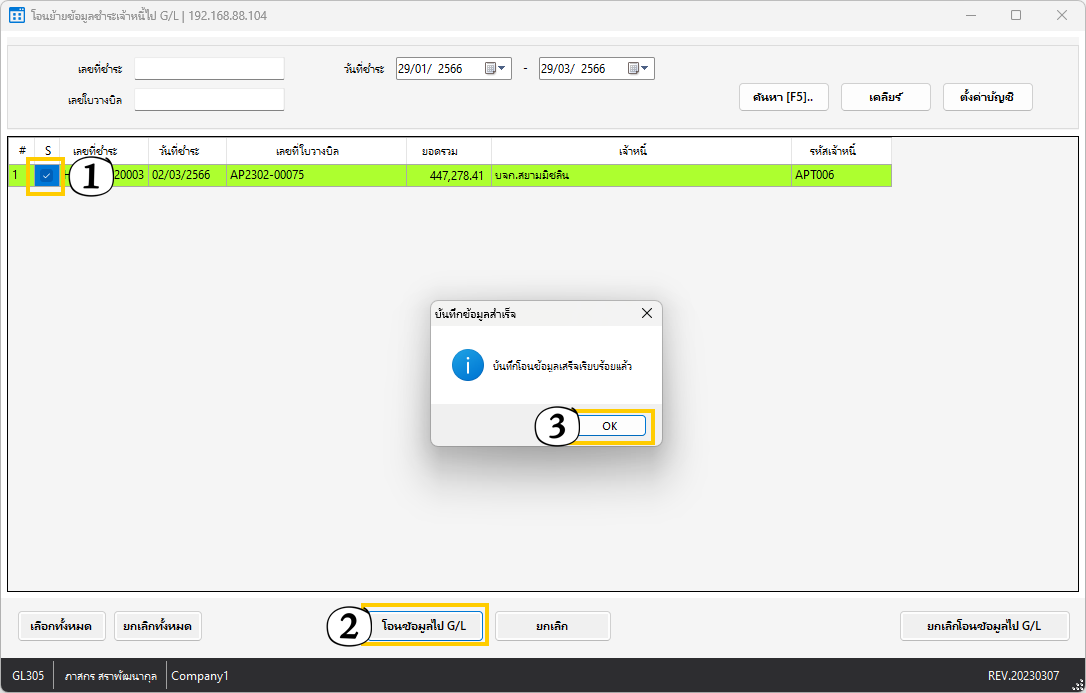Click the resize grip in status bar corner
This screenshot has height=693, width=1086.
tap(1077, 684)
